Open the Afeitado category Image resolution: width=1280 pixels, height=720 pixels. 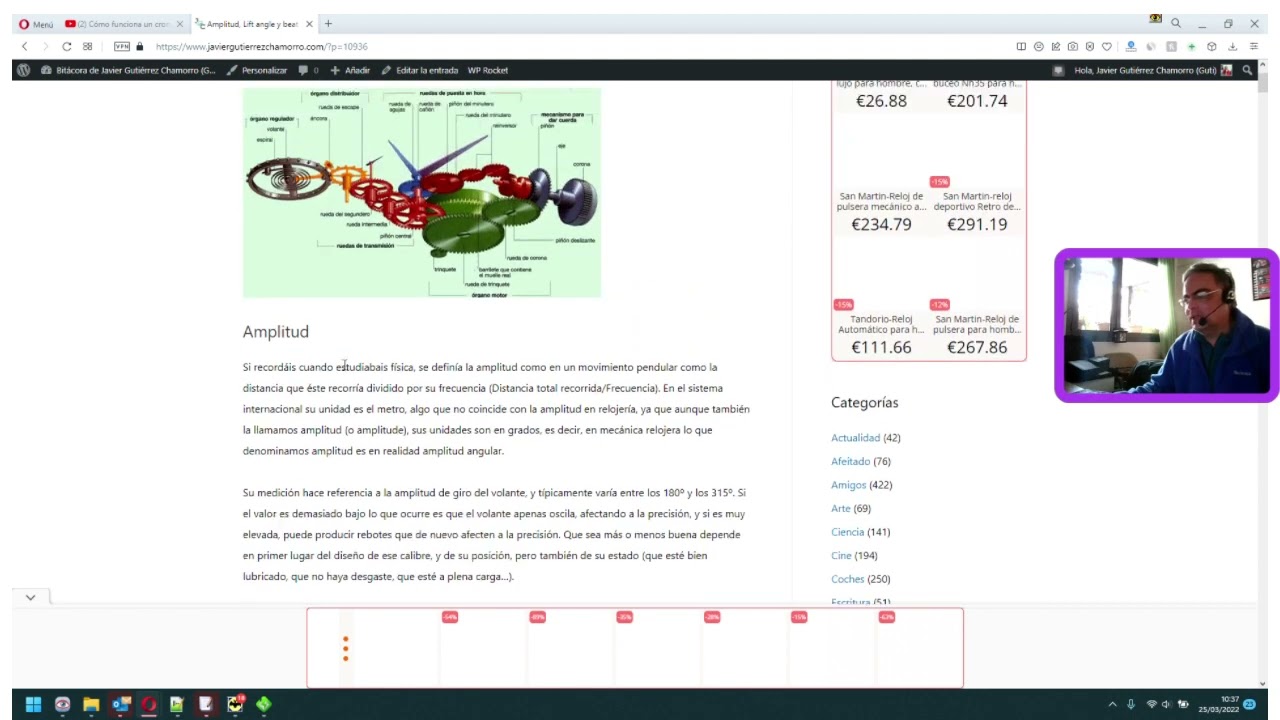(850, 461)
